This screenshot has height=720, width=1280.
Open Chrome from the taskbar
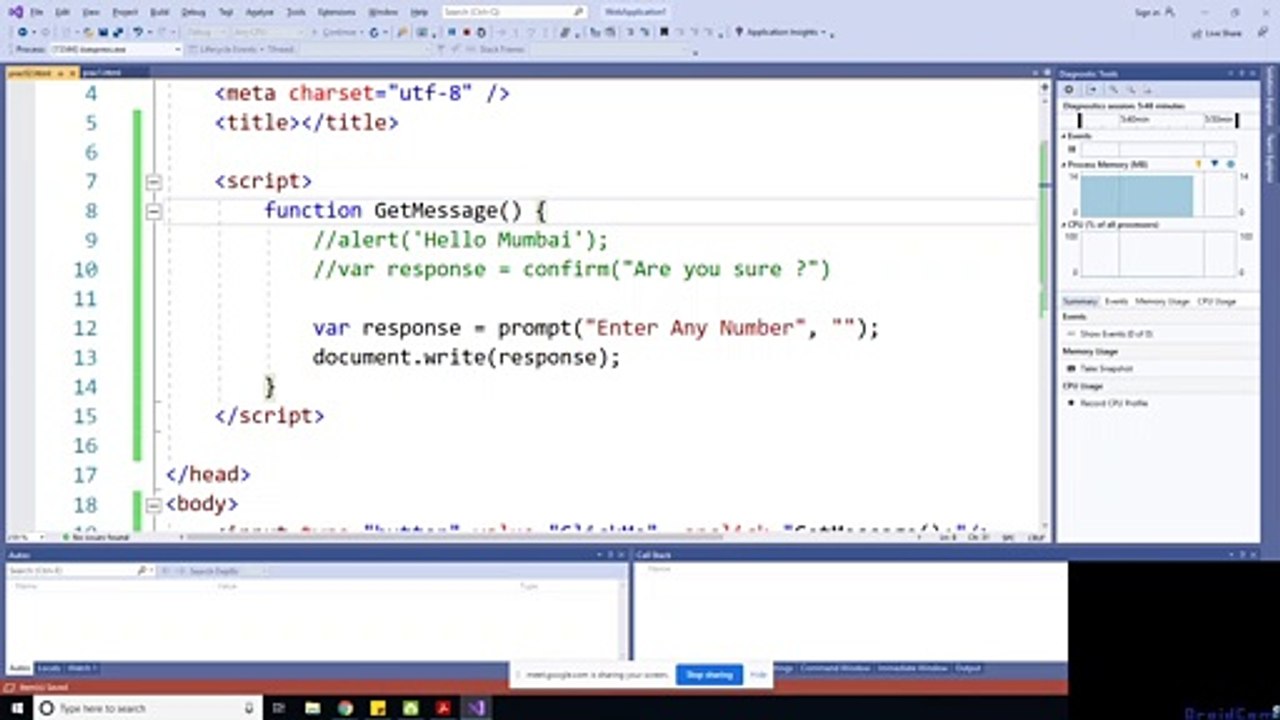[x=345, y=708]
